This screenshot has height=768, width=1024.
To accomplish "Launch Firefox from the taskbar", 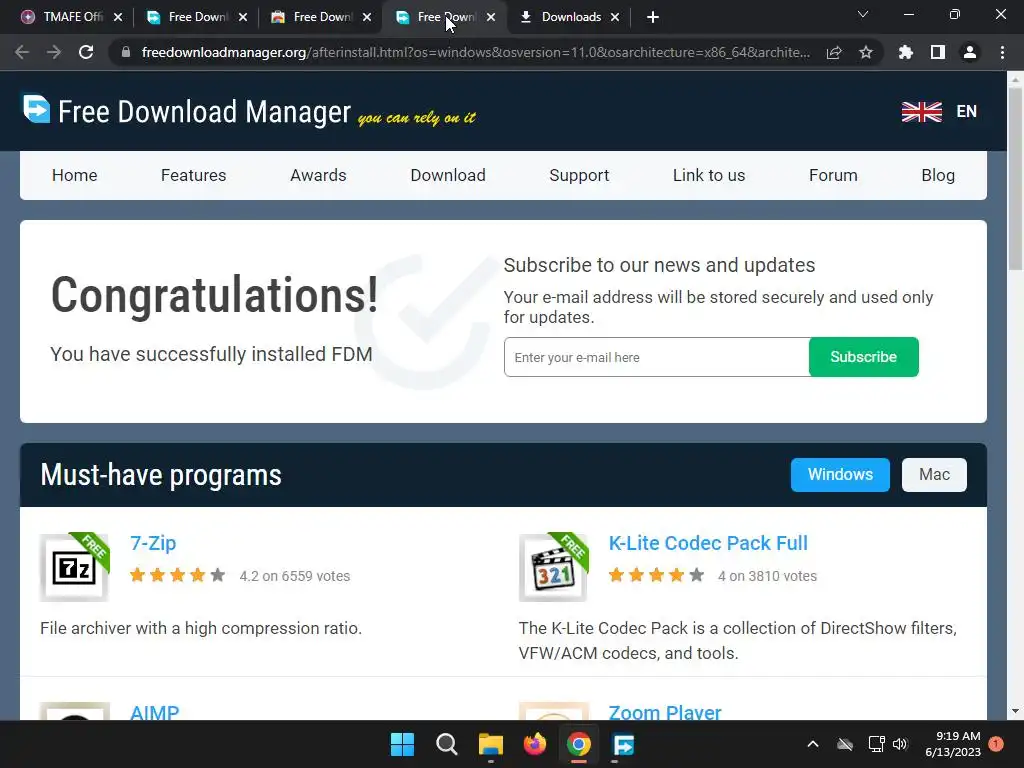I will (535, 744).
